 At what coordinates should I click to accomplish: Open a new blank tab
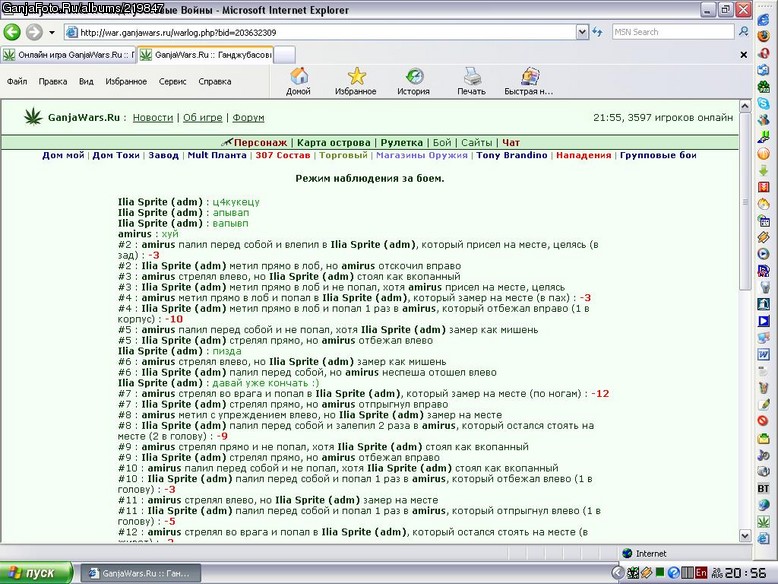pos(284,55)
